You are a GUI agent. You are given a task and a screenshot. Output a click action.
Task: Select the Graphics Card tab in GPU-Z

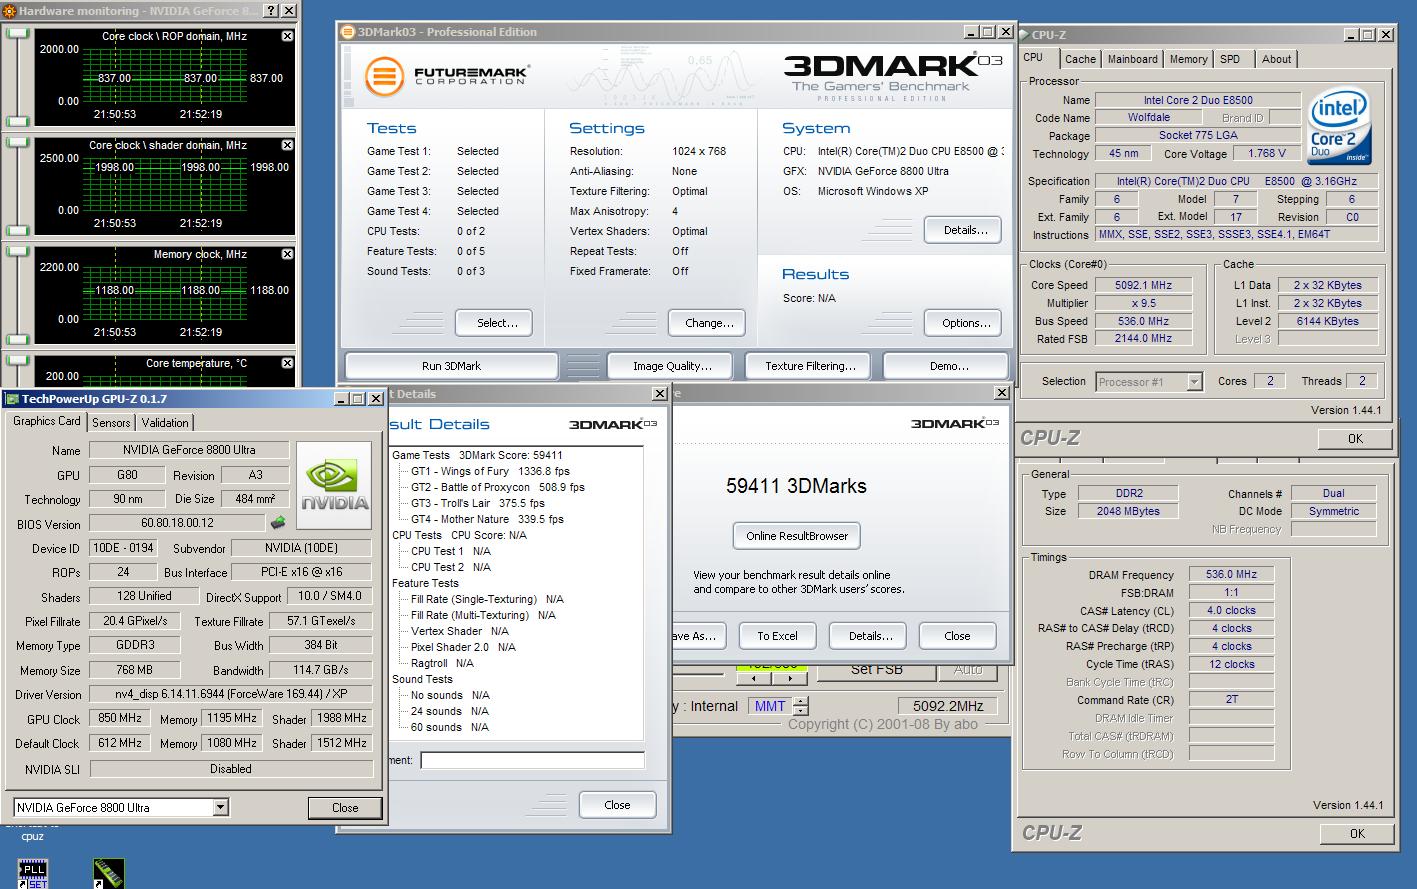47,421
